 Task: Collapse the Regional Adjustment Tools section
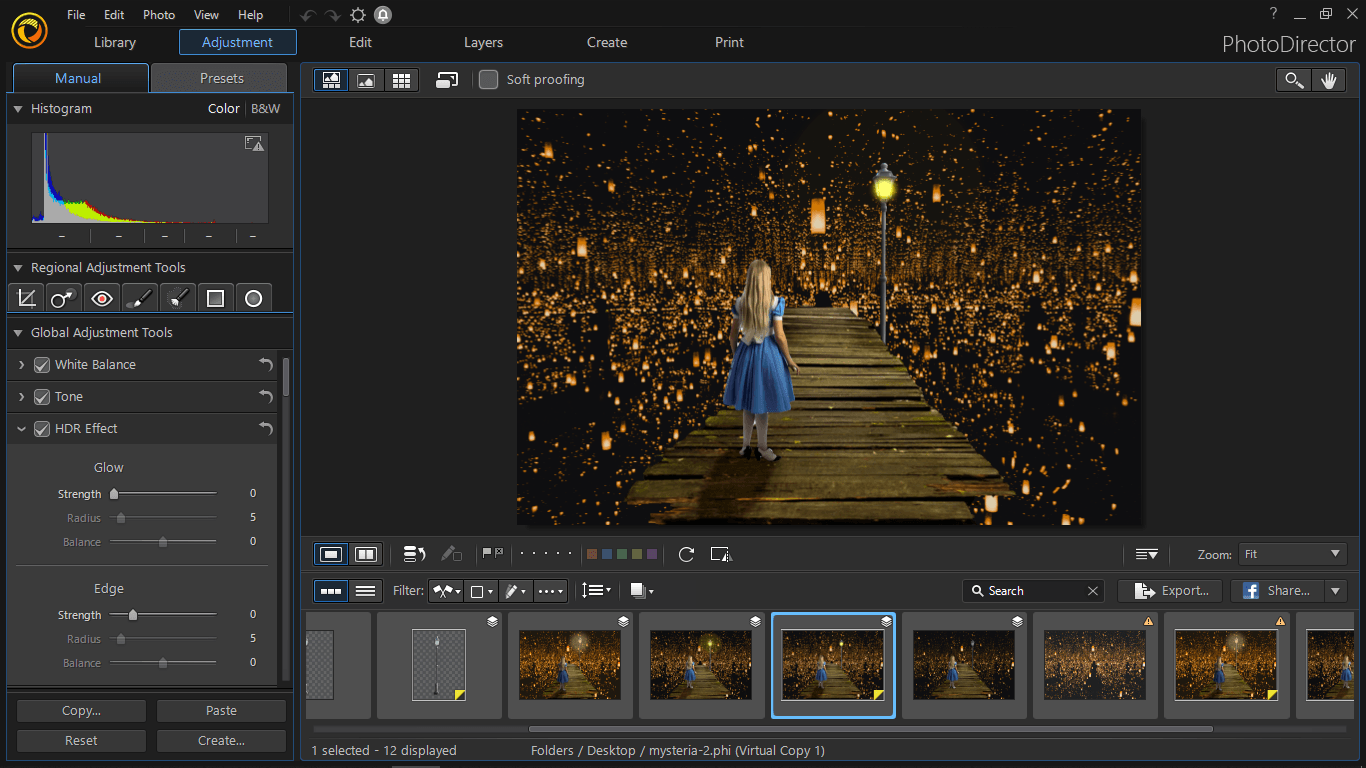tap(18, 268)
